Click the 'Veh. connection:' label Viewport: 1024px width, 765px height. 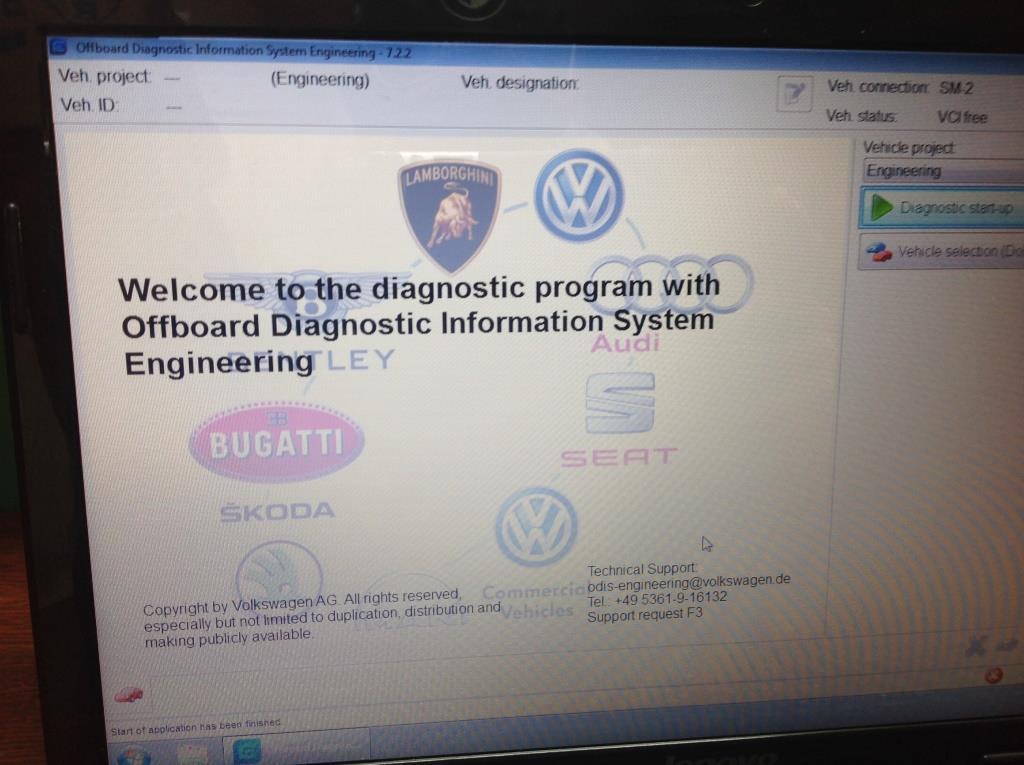[877, 86]
